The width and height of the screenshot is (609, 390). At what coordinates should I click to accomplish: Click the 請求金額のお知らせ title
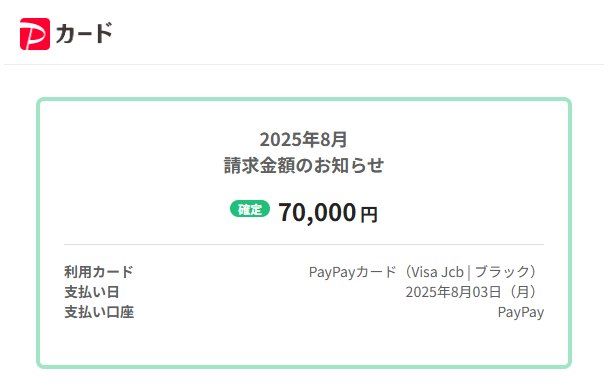coord(304,165)
